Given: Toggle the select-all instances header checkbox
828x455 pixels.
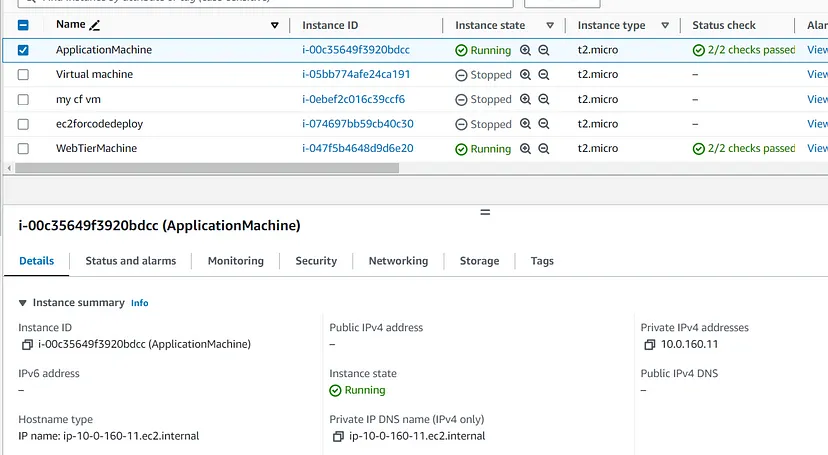Looking at the screenshot, I should (x=23, y=25).
